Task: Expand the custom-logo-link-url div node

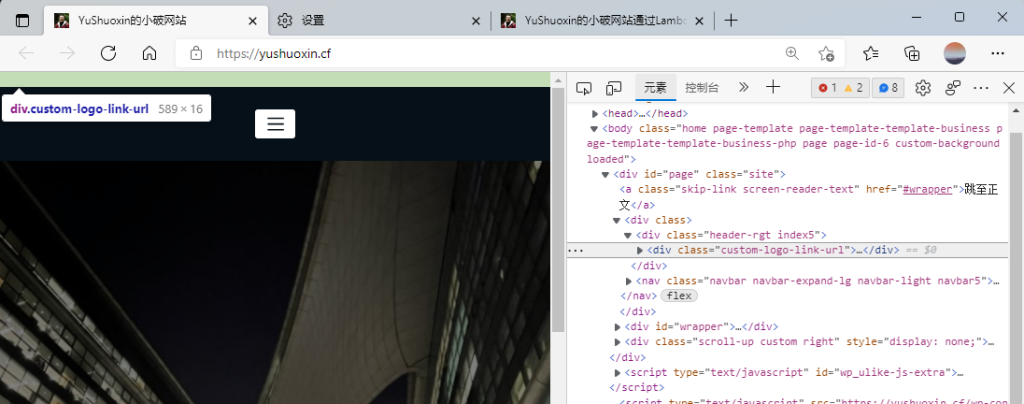Action: 640,250
